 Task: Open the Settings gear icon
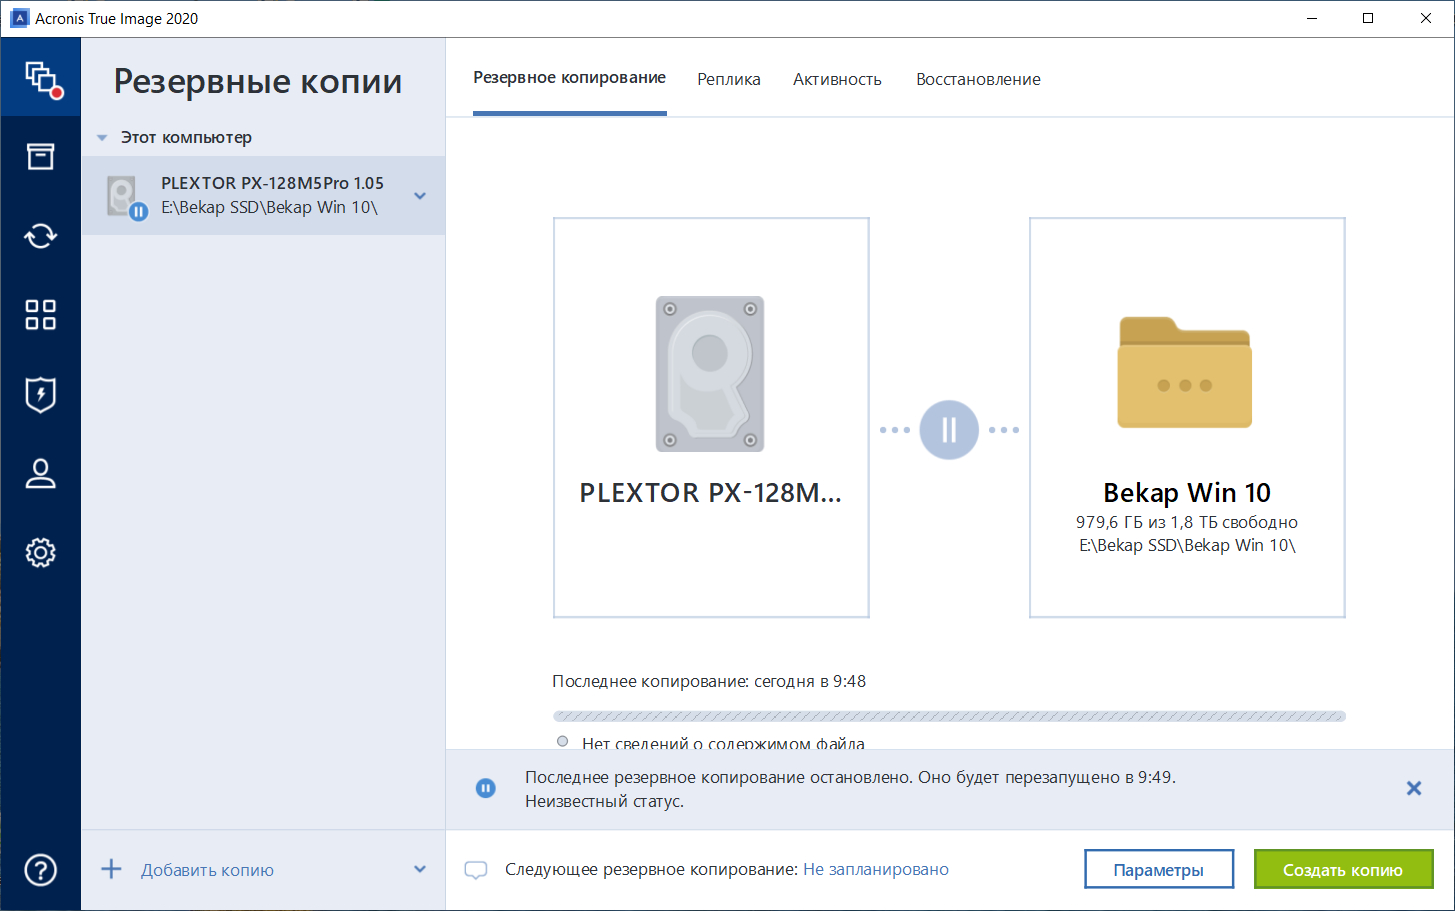41,552
